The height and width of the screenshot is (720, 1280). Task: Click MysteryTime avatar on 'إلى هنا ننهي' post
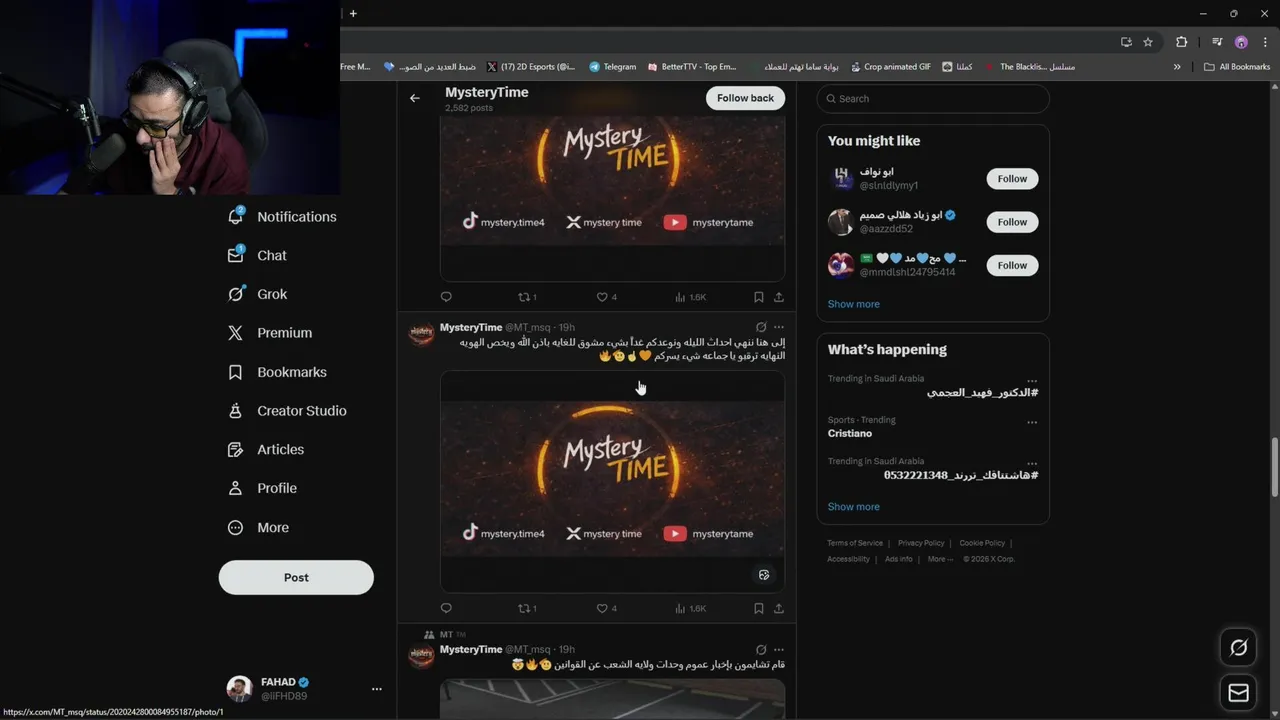[422, 334]
